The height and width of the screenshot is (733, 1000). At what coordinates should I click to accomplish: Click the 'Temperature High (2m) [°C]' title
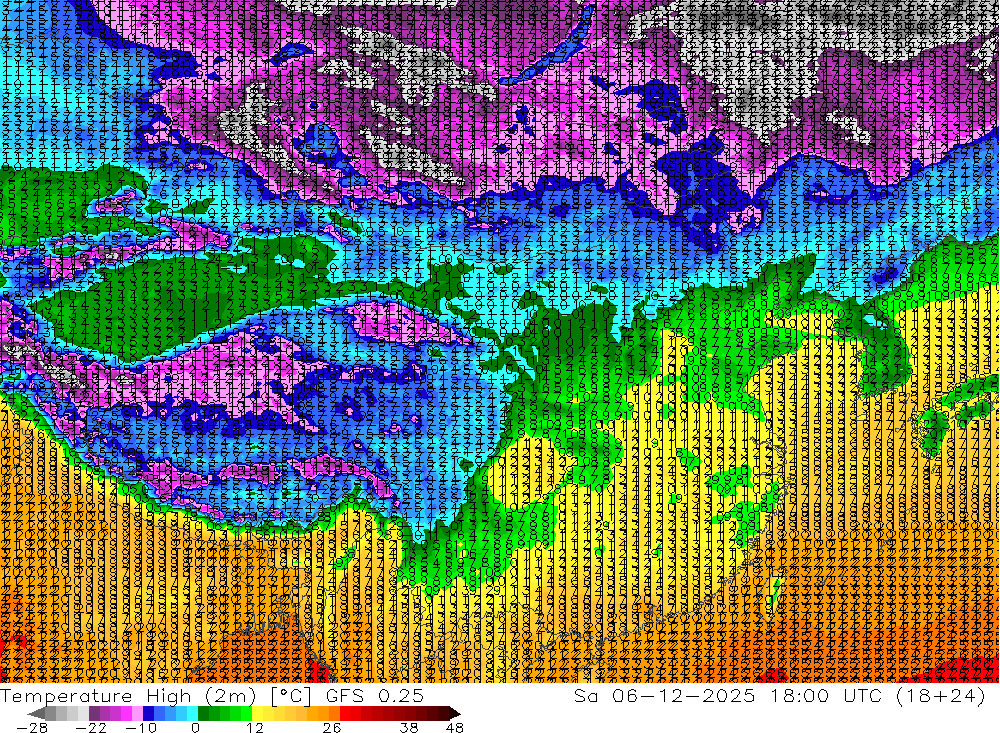156,696
